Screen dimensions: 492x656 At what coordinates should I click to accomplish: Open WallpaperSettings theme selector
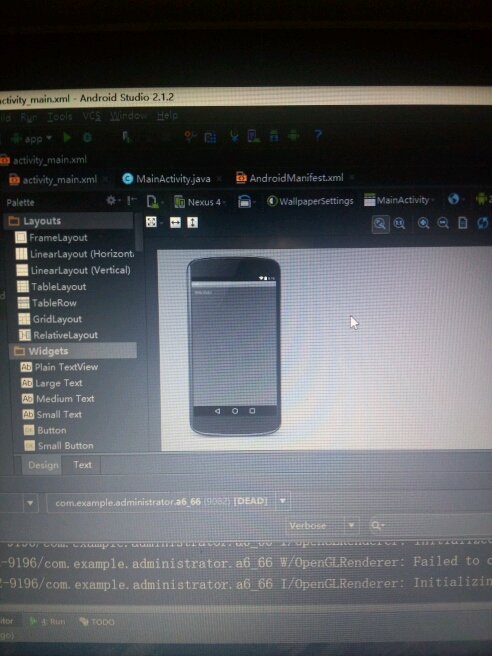310,201
